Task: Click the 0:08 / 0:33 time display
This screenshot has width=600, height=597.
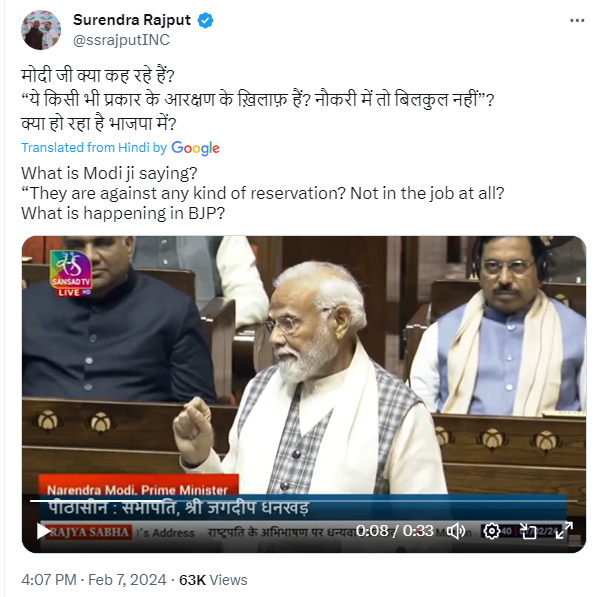Action: click(x=395, y=531)
